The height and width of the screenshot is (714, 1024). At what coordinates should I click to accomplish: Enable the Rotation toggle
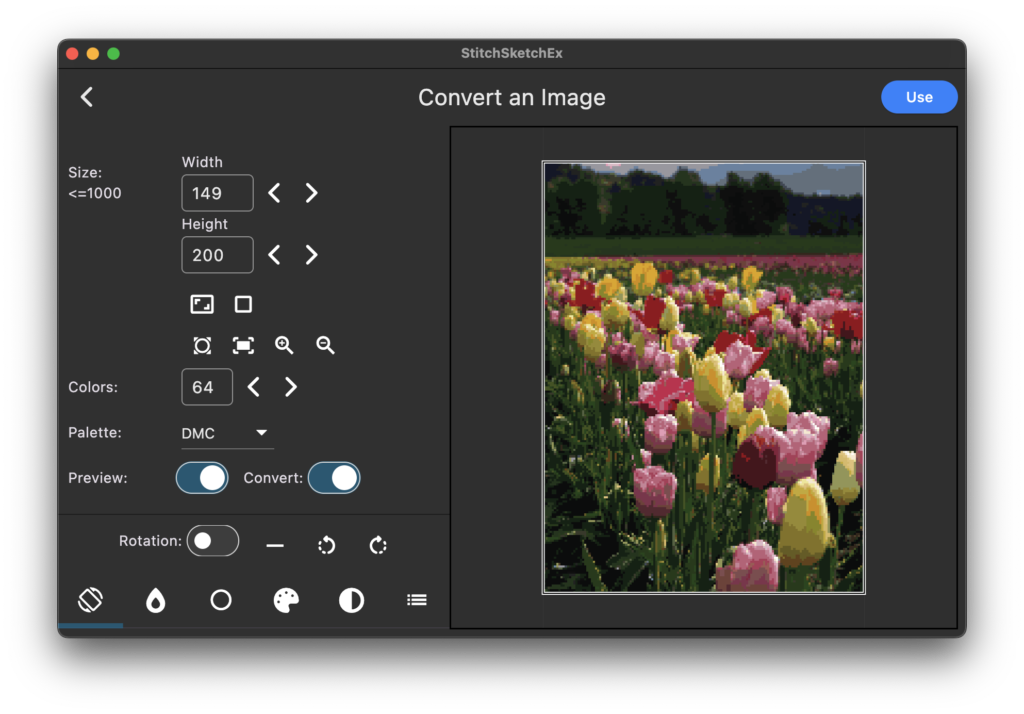[212, 541]
